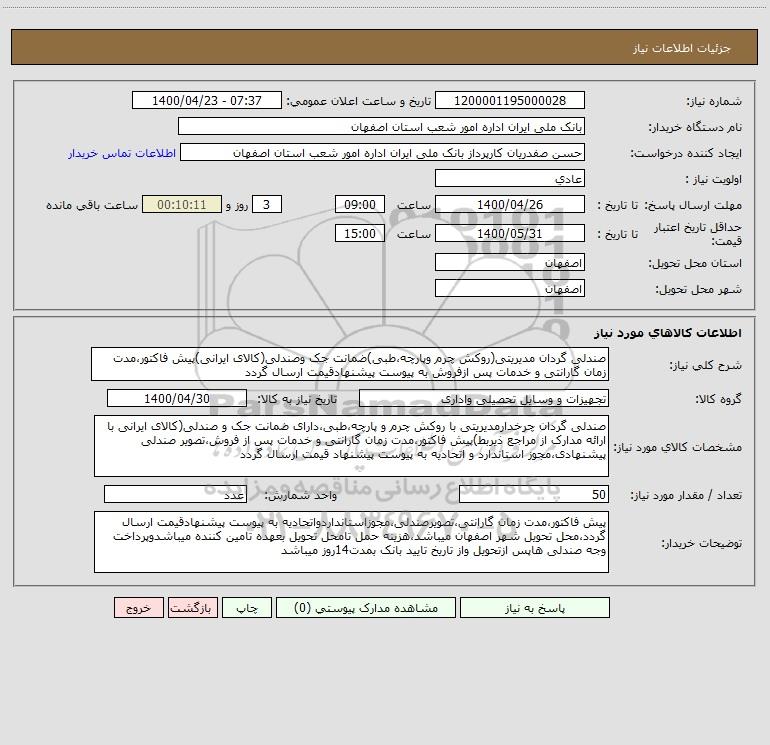The height and width of the screenshot is (745, 770).
Task: Click the شرح کلی نیاز text area
Action: (x=350, y=364)
